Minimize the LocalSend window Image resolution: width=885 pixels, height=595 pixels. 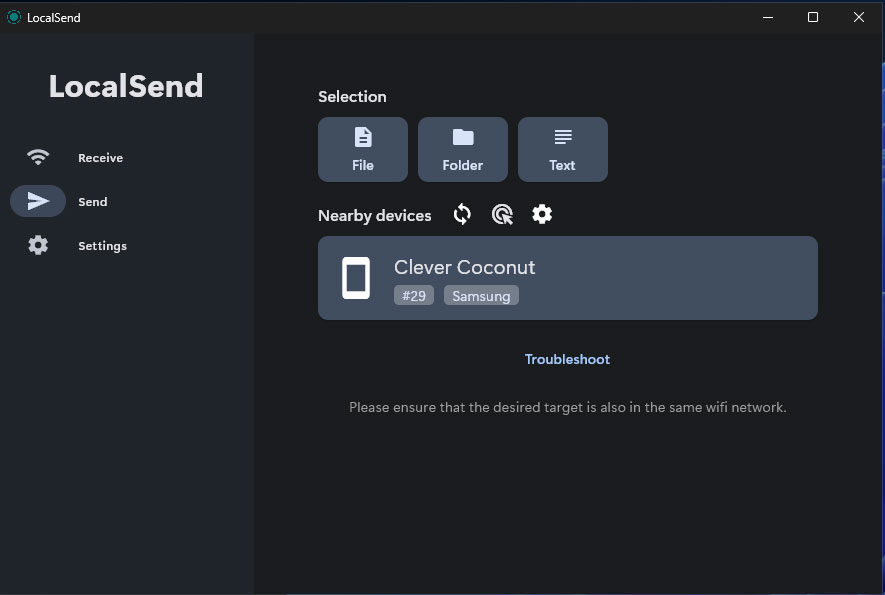point(768,18)
